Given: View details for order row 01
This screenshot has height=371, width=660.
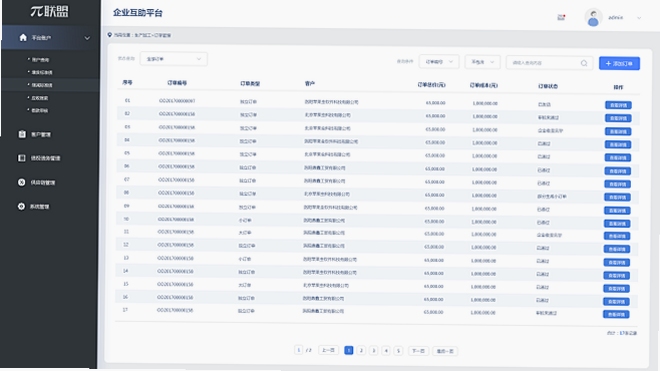Looking at the screenshot, I should click(x=618, y=105).
